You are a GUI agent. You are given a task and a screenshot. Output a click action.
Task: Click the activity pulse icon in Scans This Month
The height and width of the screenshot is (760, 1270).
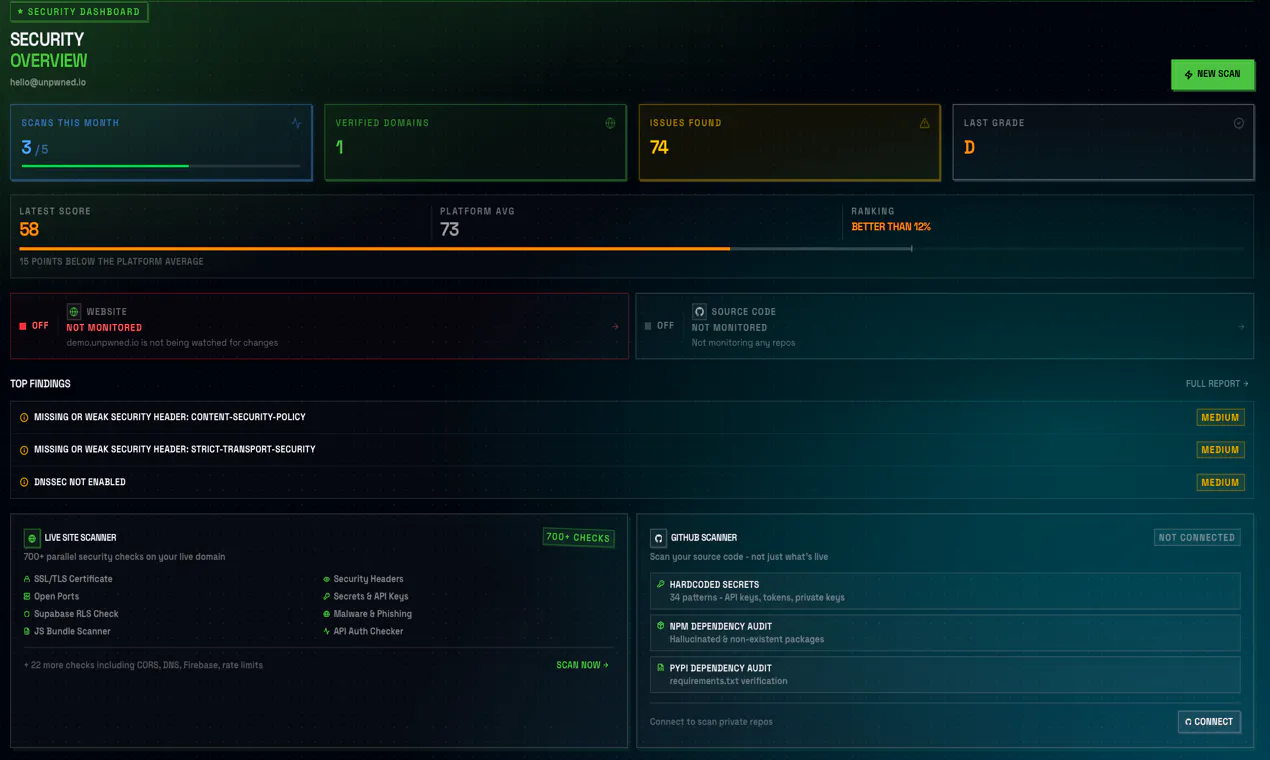pos(296,123)
